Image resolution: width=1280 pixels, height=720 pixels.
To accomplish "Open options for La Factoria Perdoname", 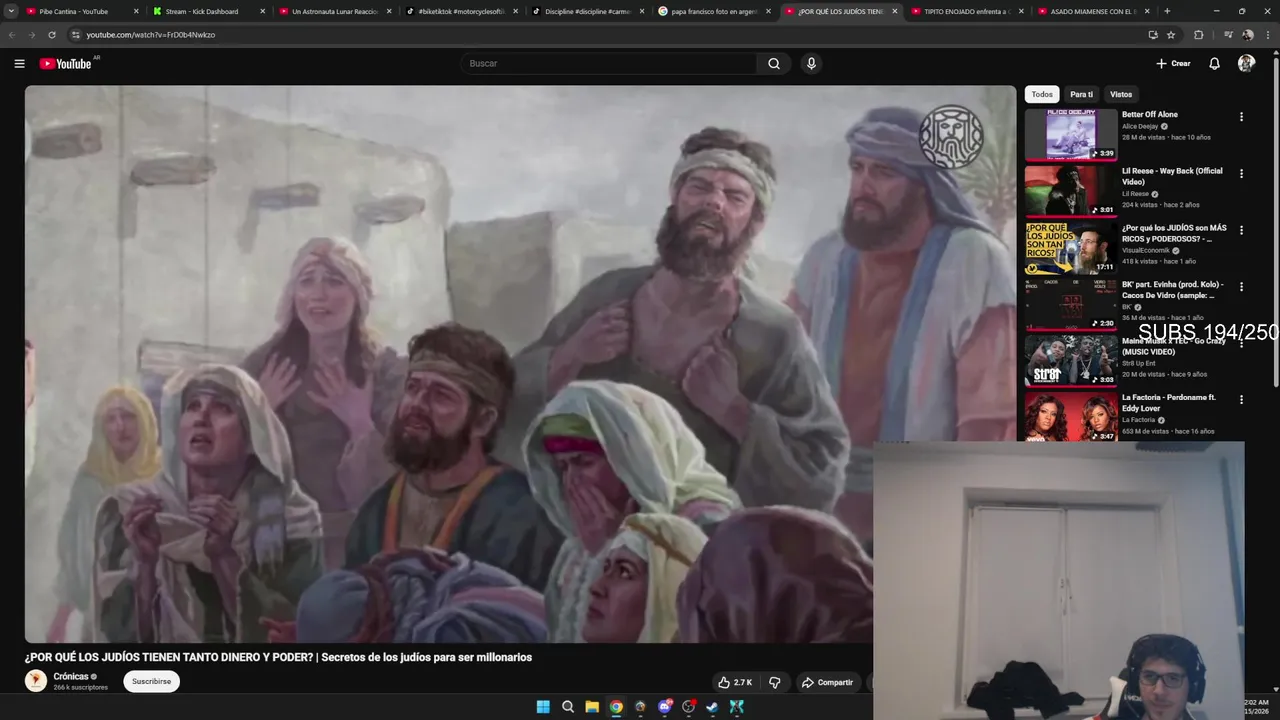I will click(x=1241, y=399).
